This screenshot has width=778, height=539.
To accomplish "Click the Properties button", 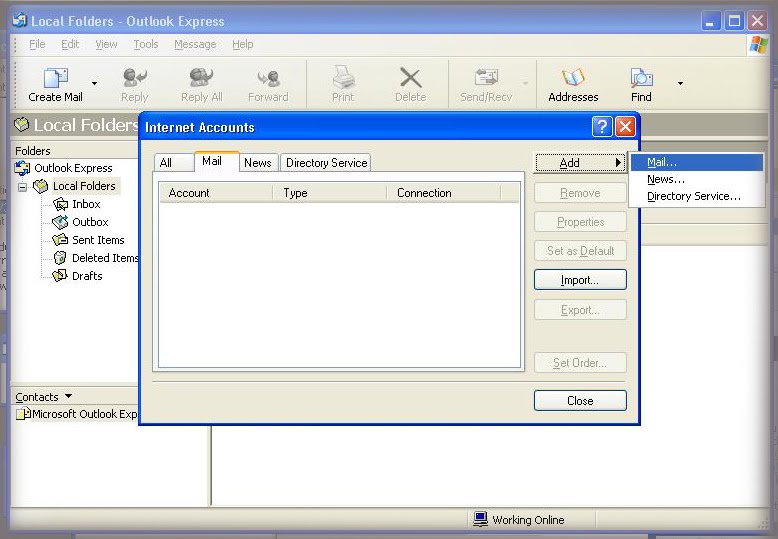I will (580, 222).
